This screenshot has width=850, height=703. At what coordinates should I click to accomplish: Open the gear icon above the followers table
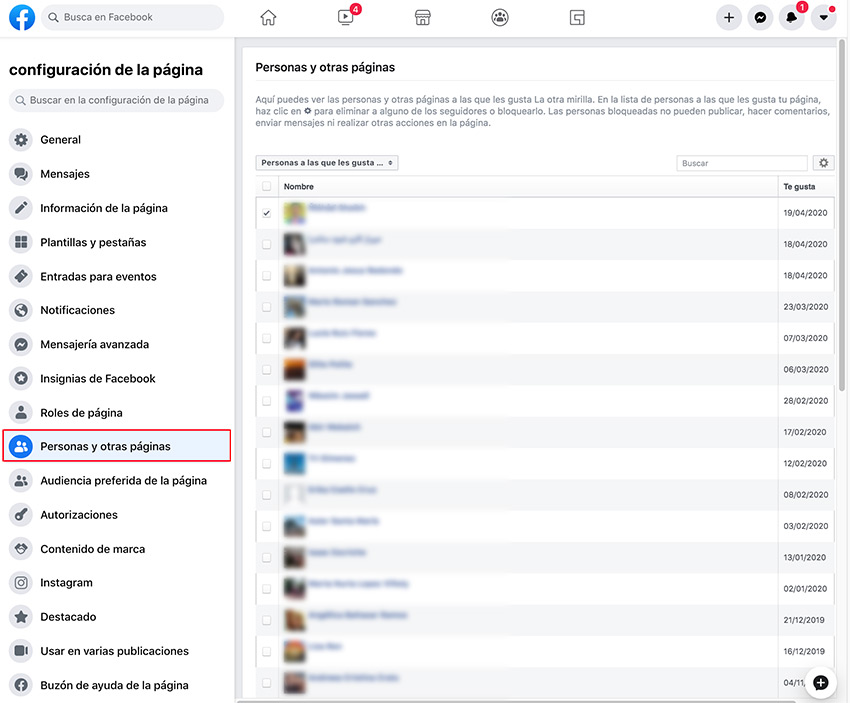coord(822,162)
